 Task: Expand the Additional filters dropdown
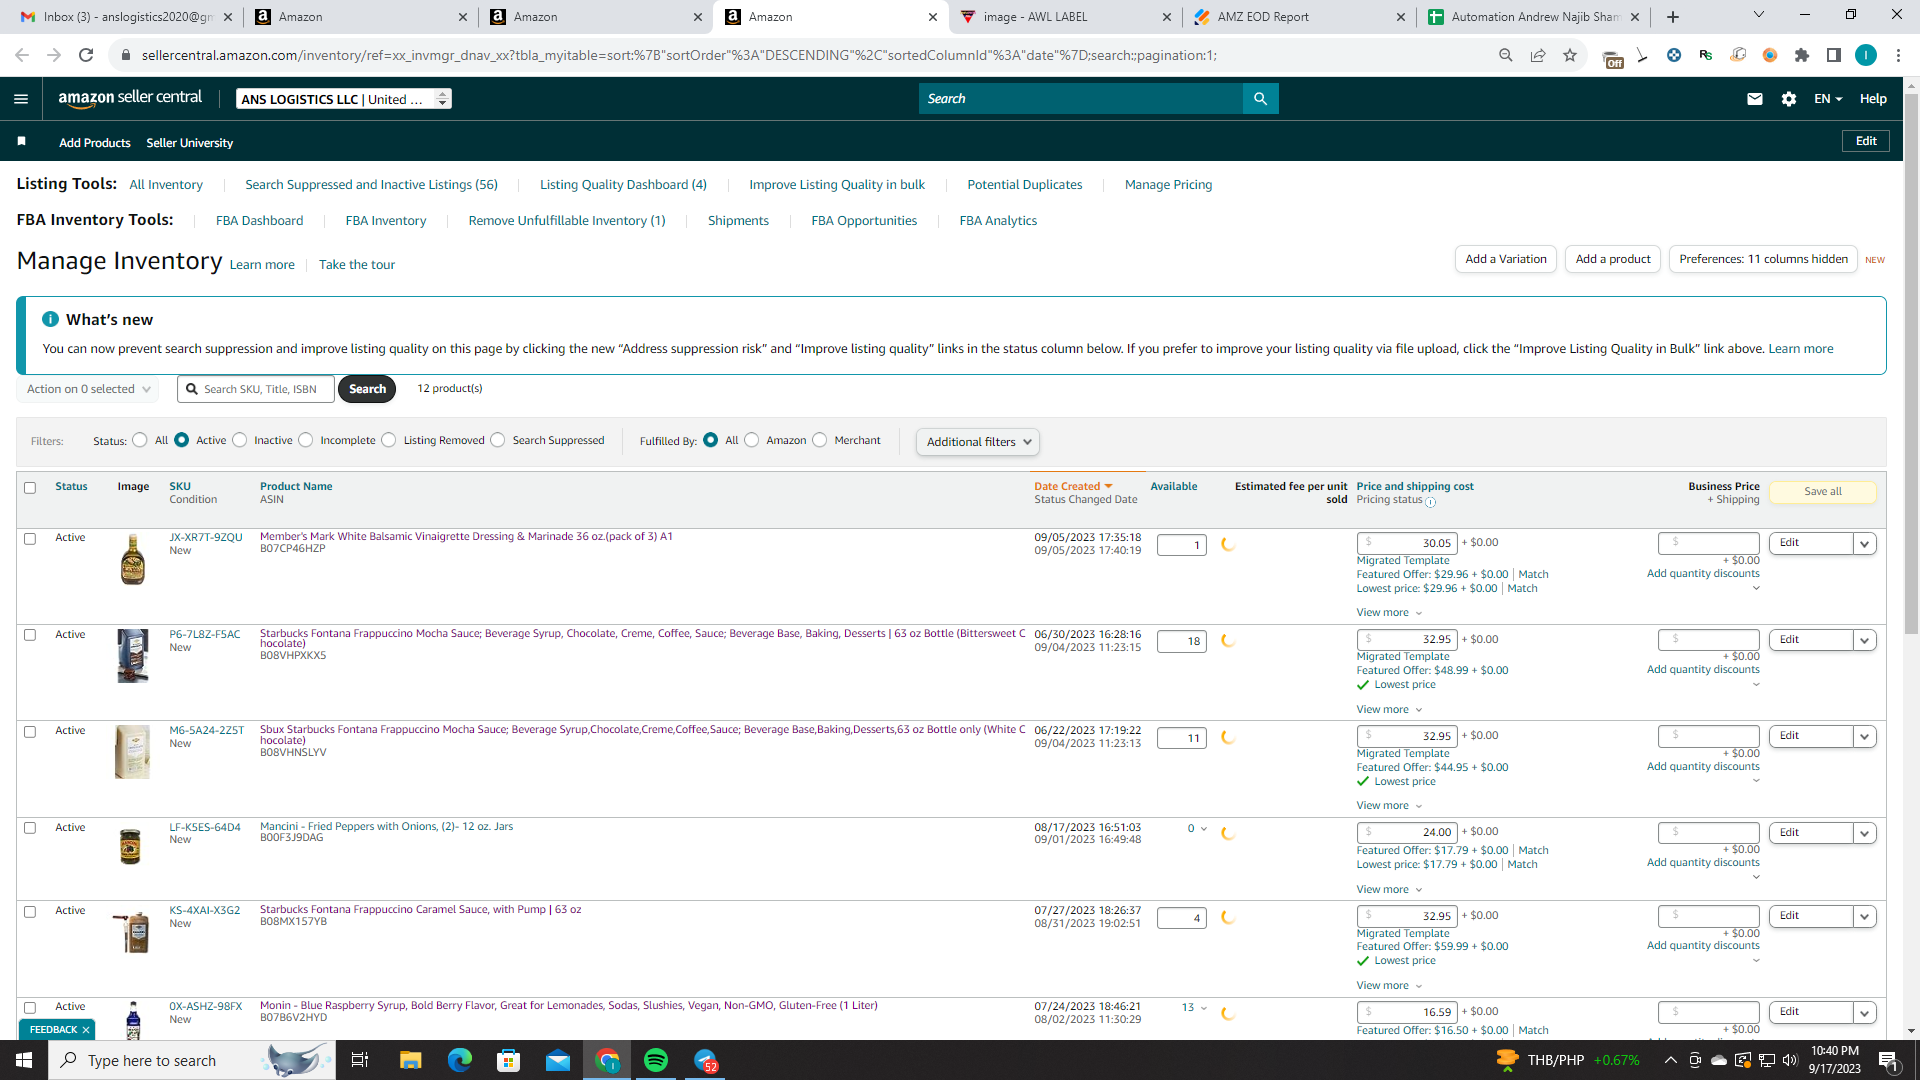click(978, 442)
